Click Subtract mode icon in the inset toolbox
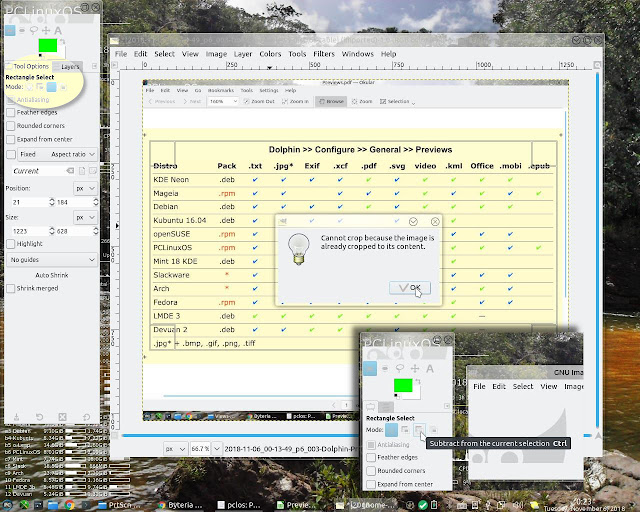Screen dimensions: 640x512 point(419,430)
